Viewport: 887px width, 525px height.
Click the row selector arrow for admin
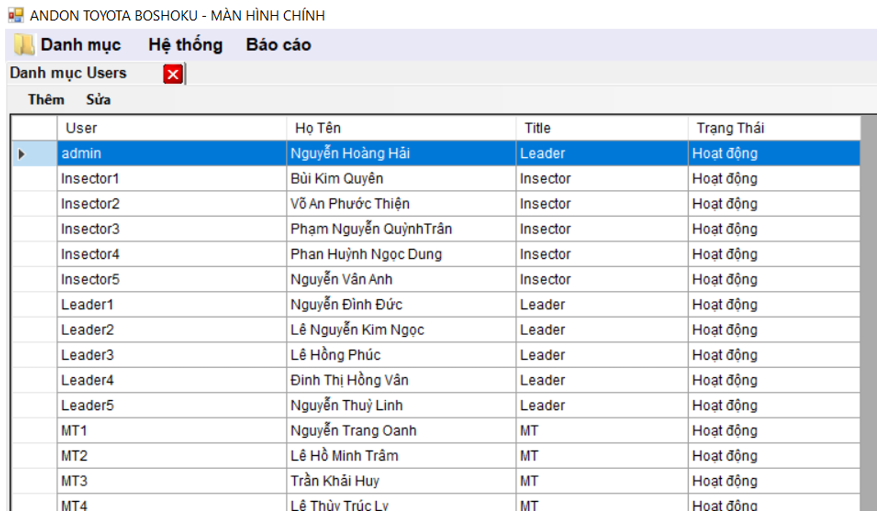22,154
